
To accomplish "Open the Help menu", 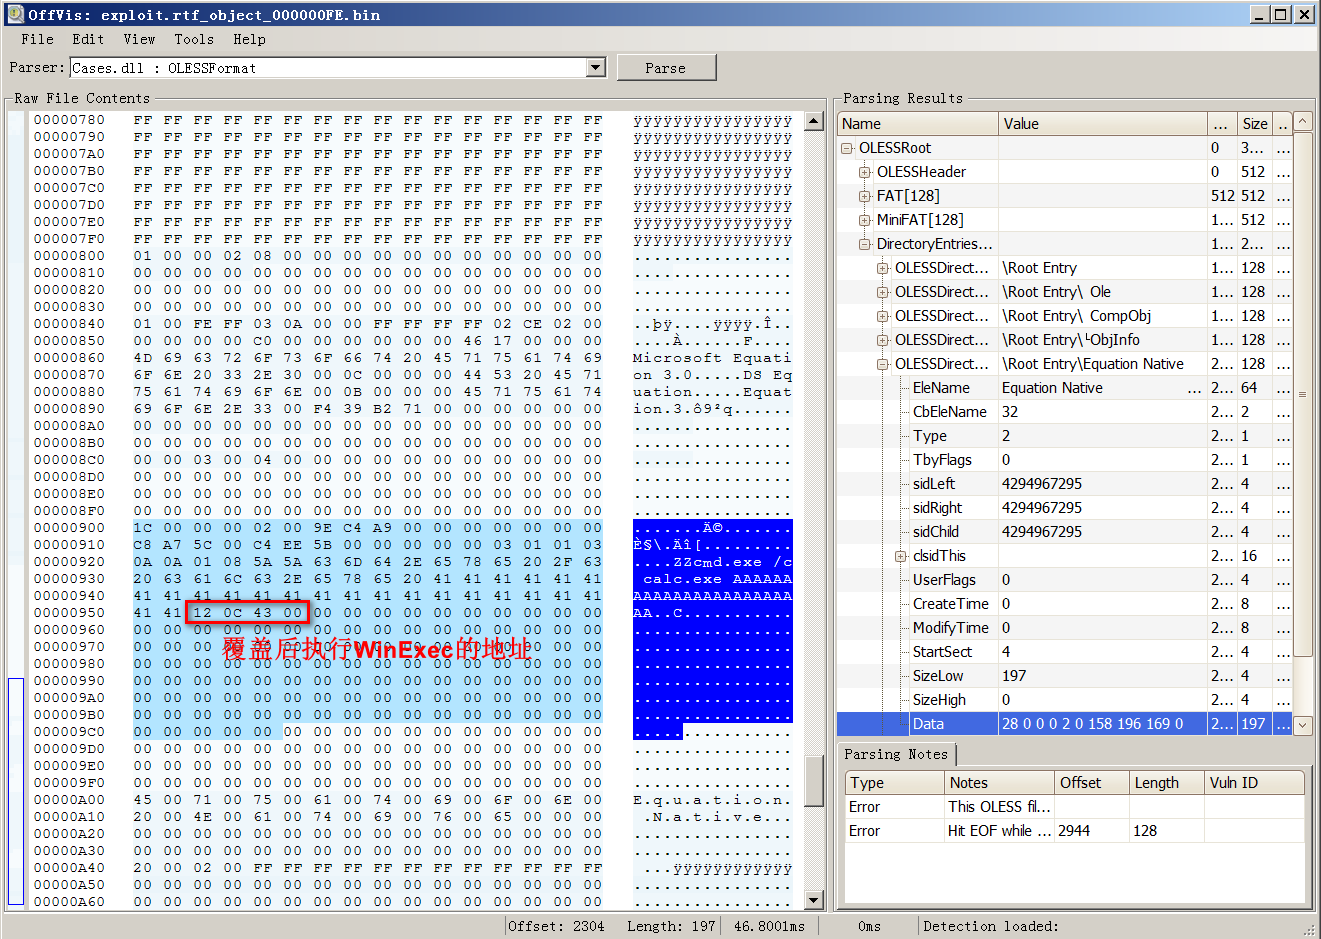I will click(x=249, y=39).
